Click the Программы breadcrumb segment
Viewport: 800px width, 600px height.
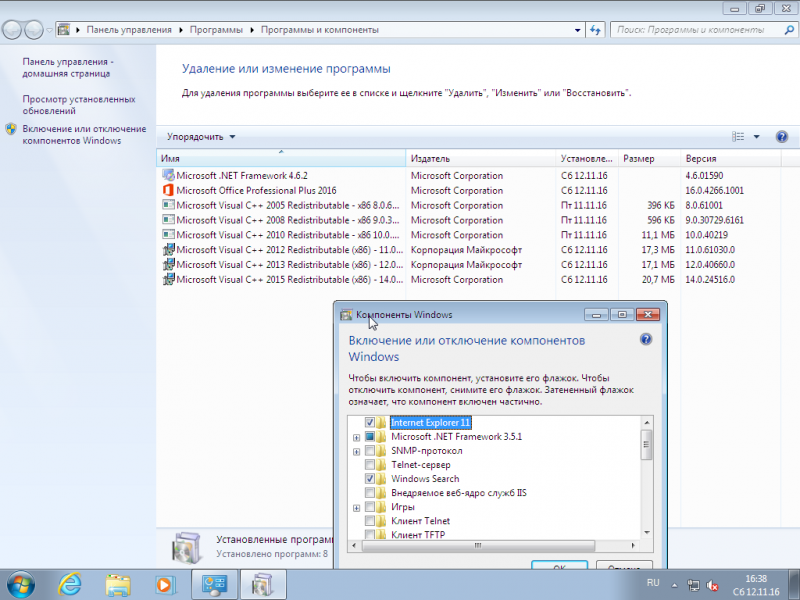[x=216, y=30]
